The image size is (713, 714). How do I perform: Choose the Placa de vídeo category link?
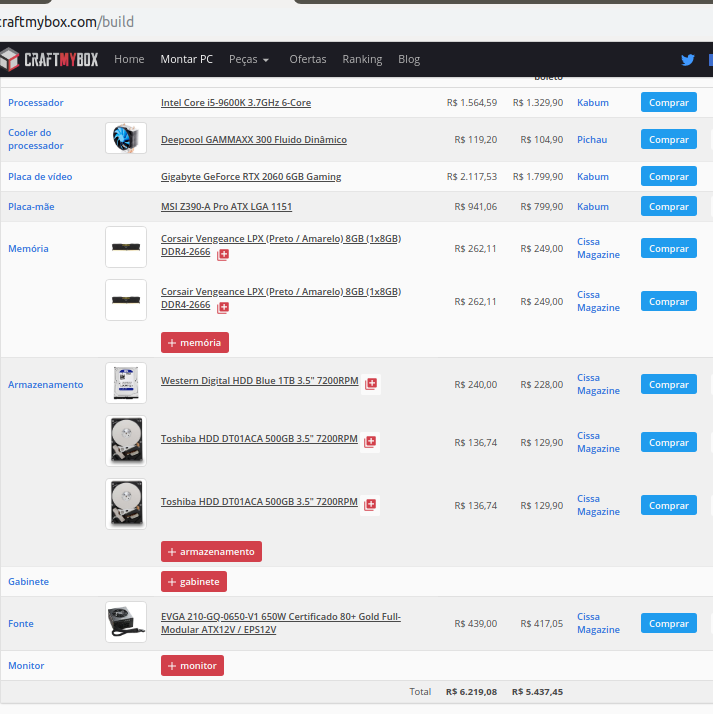pyautogui.click(x=40, y=176)
